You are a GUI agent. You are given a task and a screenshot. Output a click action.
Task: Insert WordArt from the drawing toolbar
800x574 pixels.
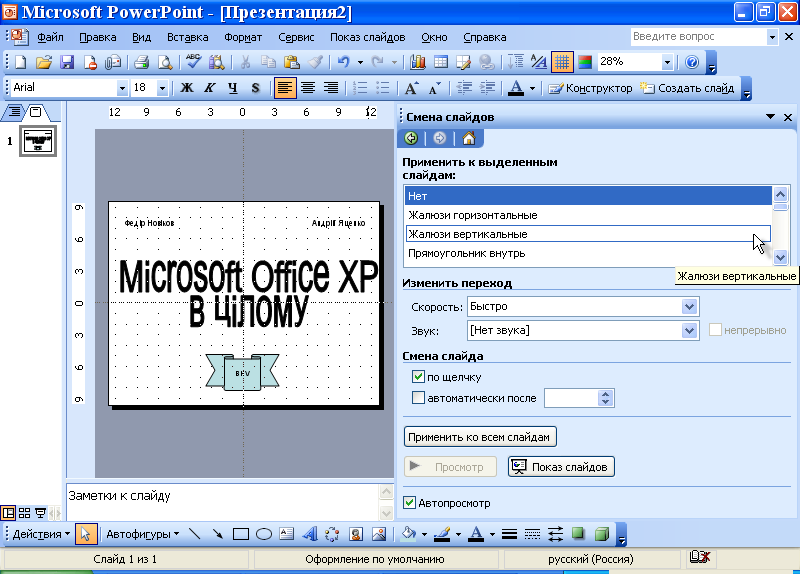pyautogui.click(x=309, y=534)
